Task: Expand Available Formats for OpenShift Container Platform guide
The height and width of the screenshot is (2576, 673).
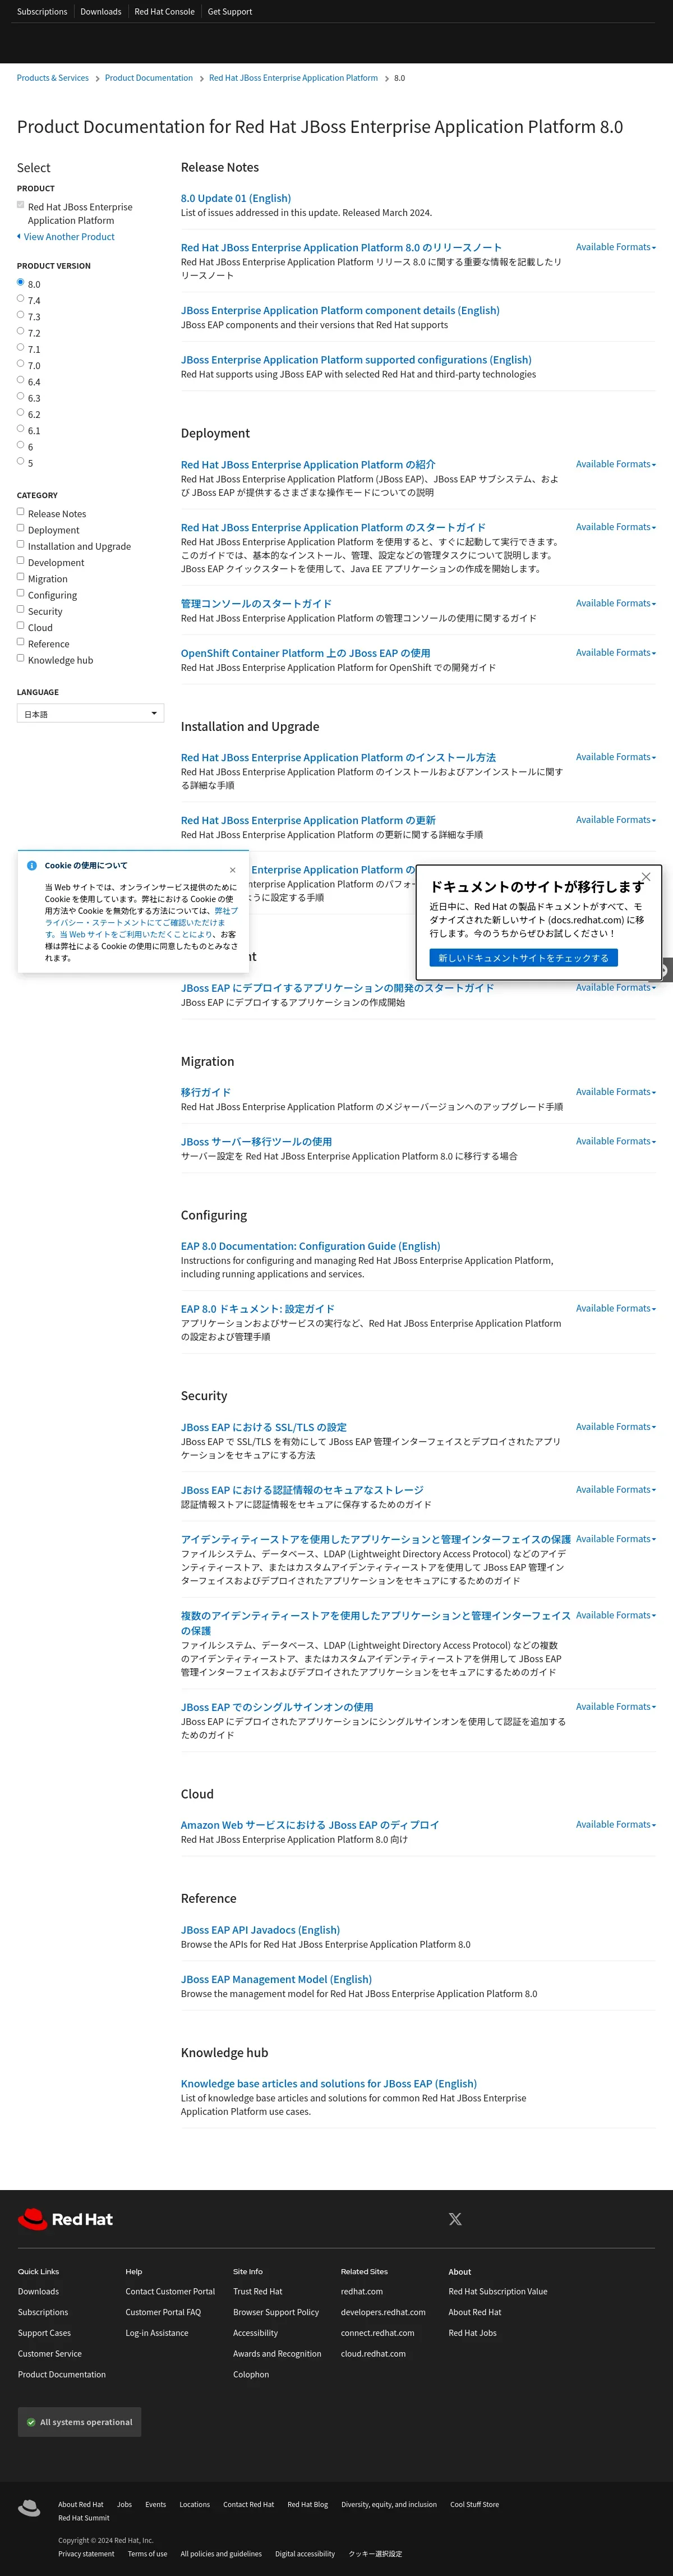Action: coord(616,652)
